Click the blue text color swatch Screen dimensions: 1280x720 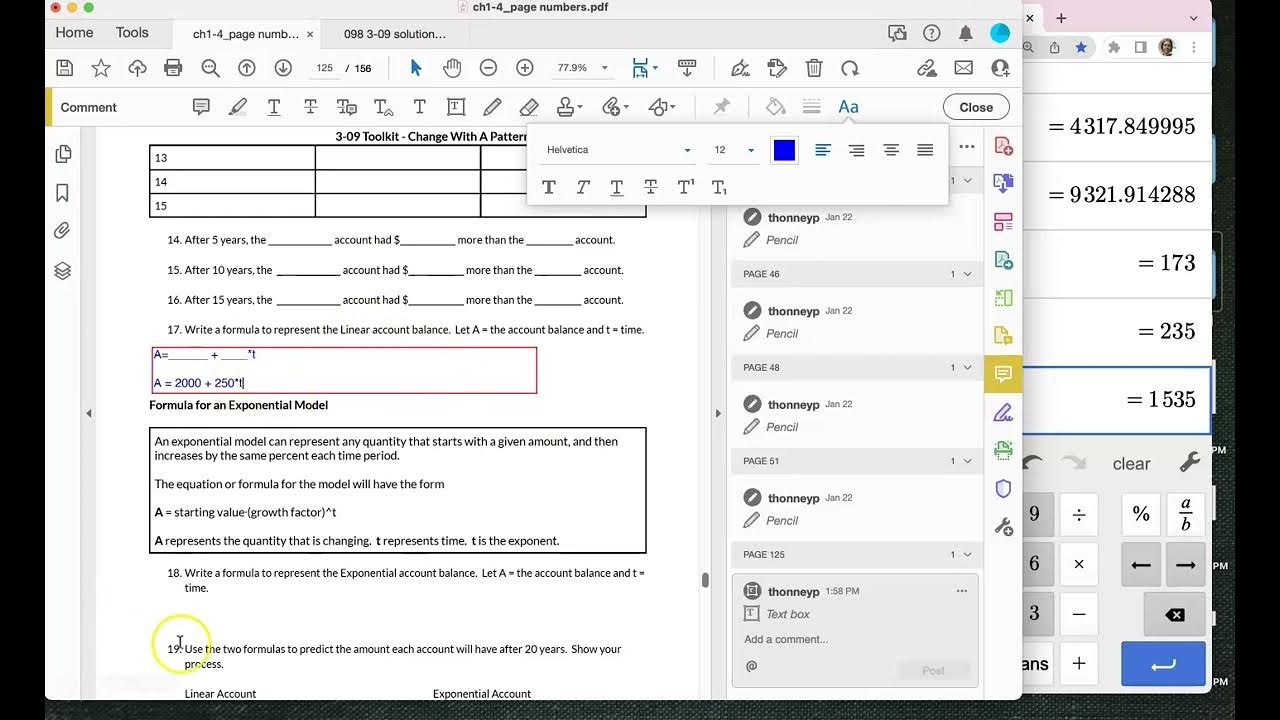click(x=784, y=150)
